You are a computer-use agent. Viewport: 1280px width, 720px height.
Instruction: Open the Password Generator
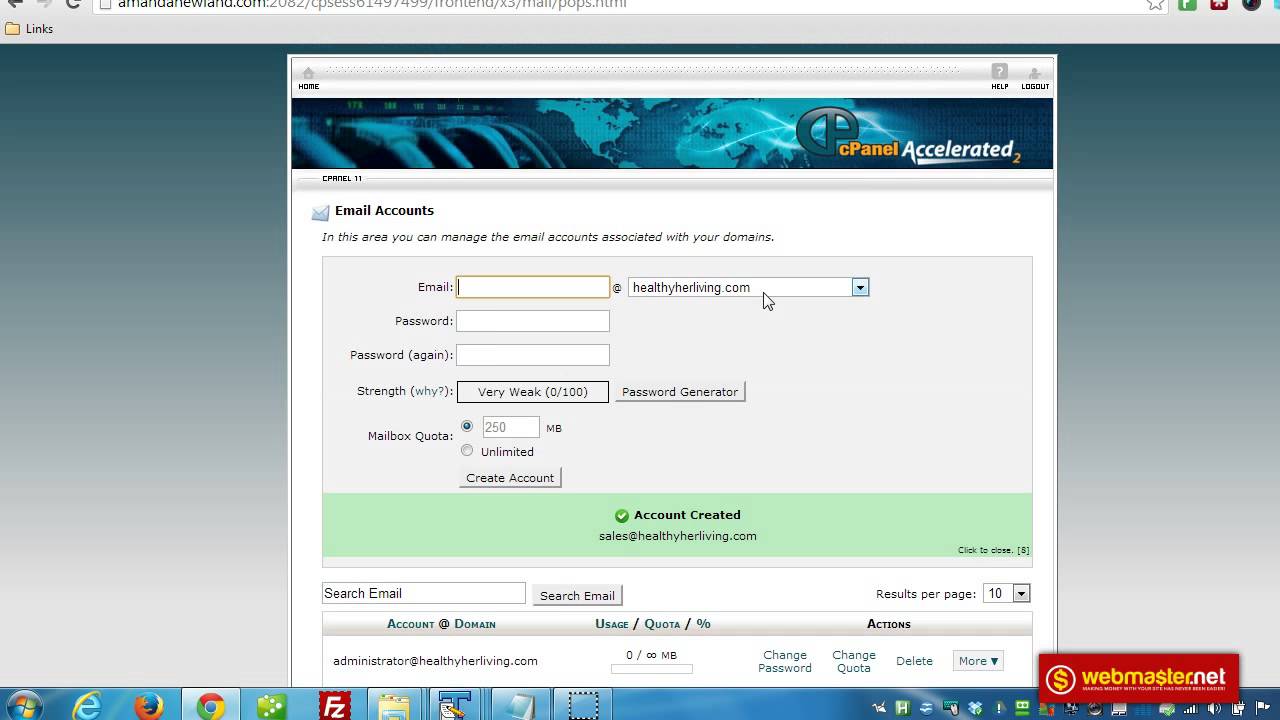(680, 392)
